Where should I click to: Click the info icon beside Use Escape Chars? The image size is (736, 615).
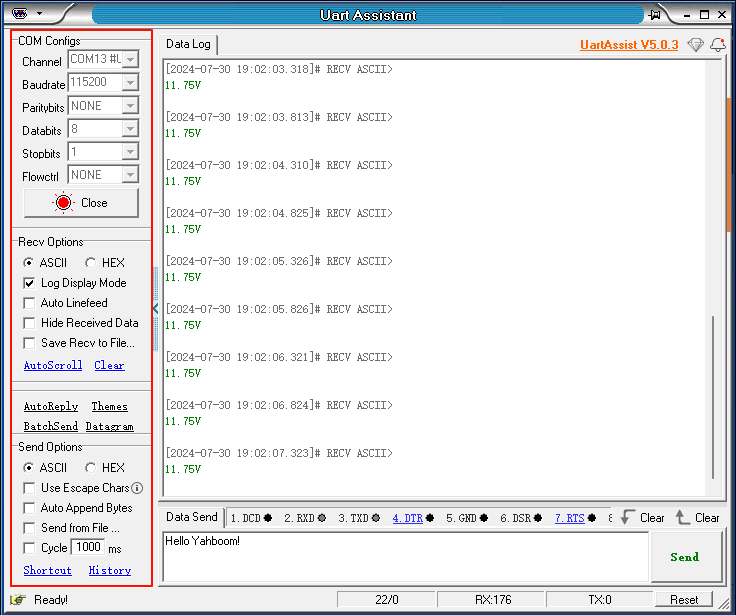pos(137,488)
